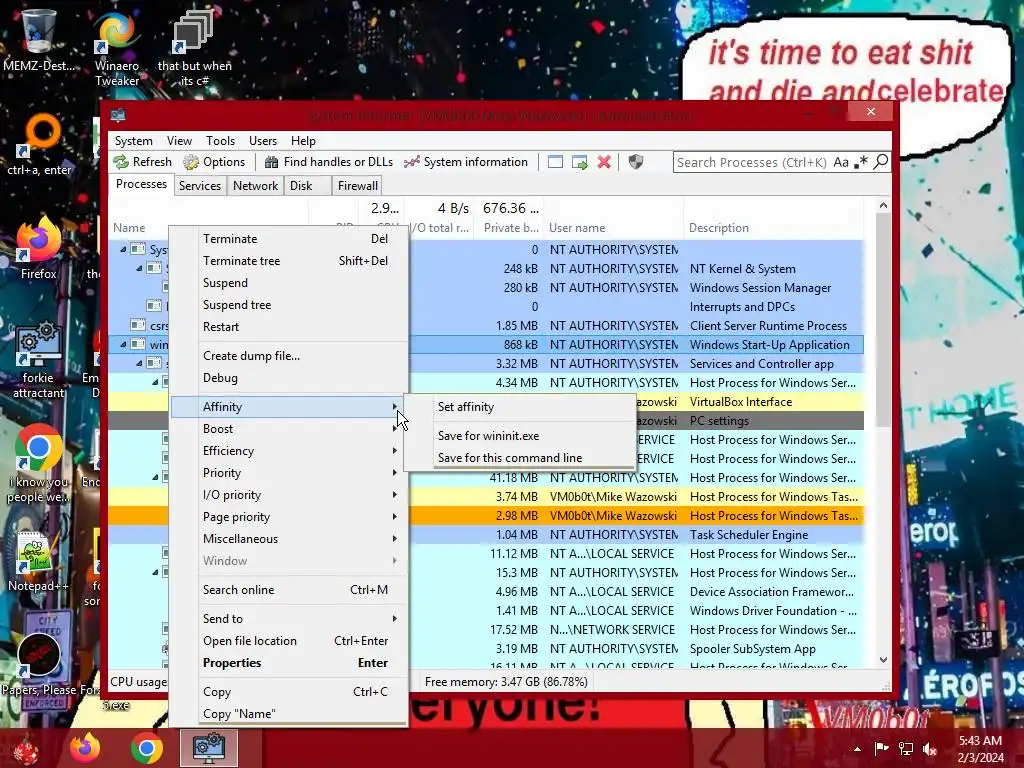Click the shield toolbar icon

[x=636, y=162]
